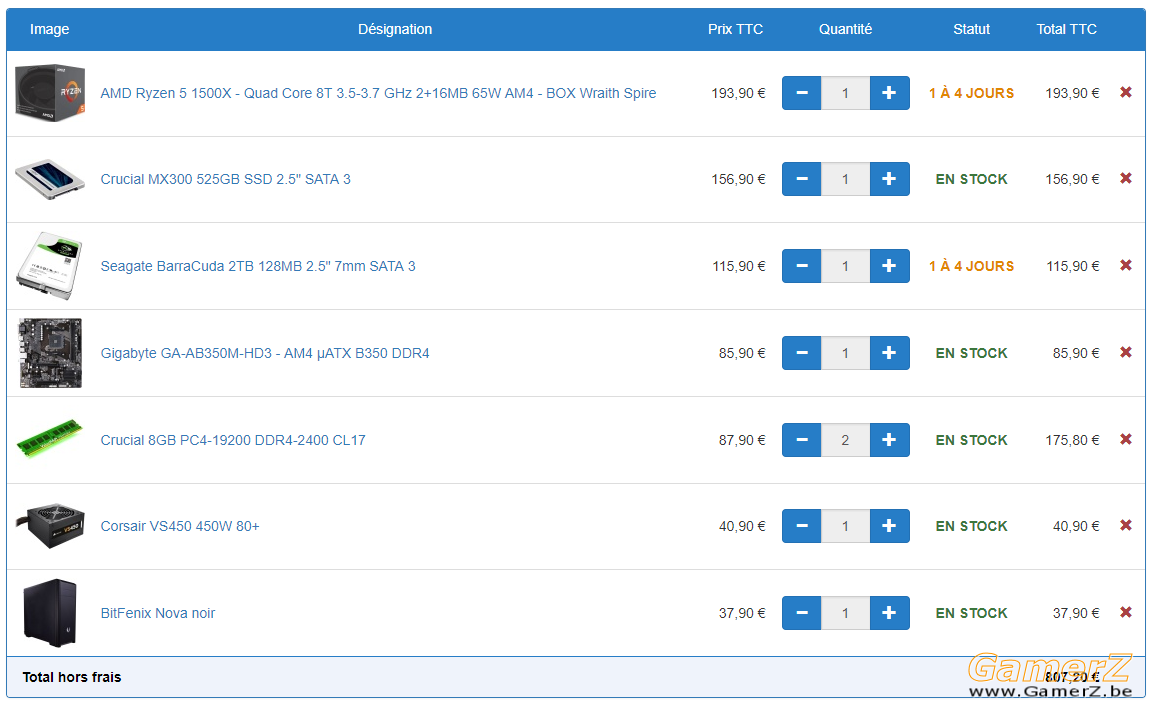The image size is (1153, 707).
Task: Click the 175,80 € total for Crucial RAM
Action: point(1072,440)
